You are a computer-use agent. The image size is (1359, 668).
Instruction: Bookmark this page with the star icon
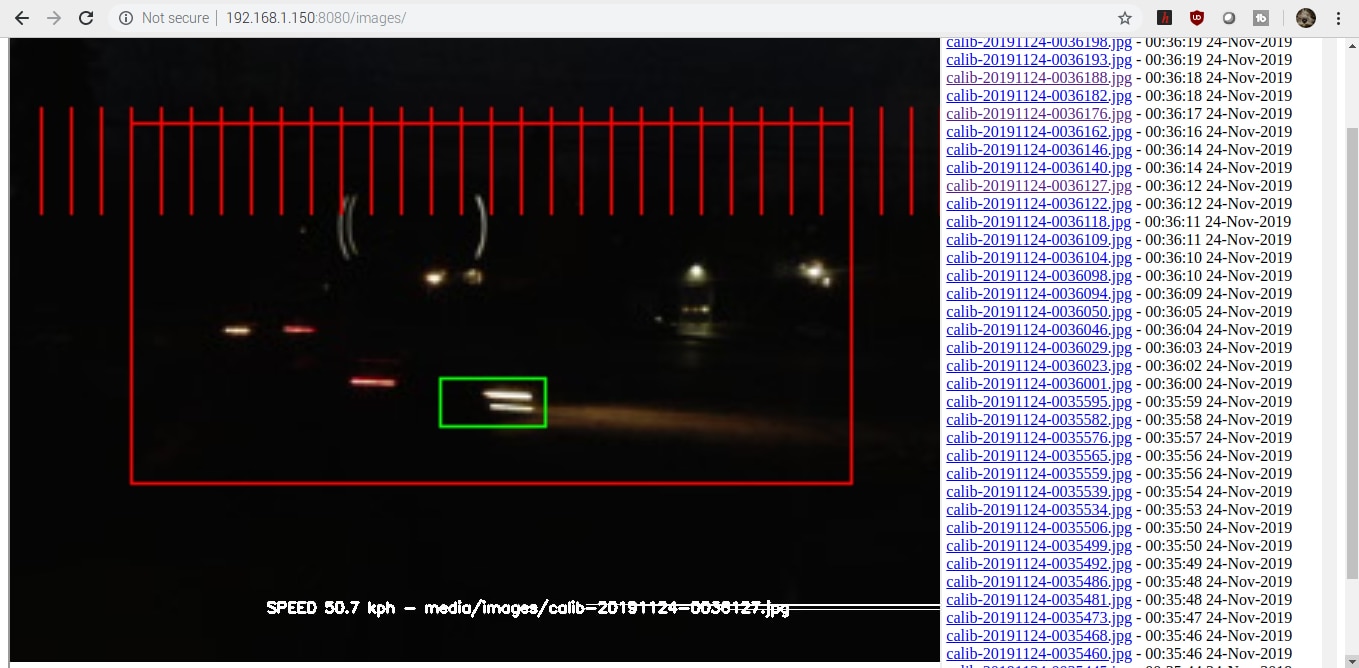tap(1125, 18)
